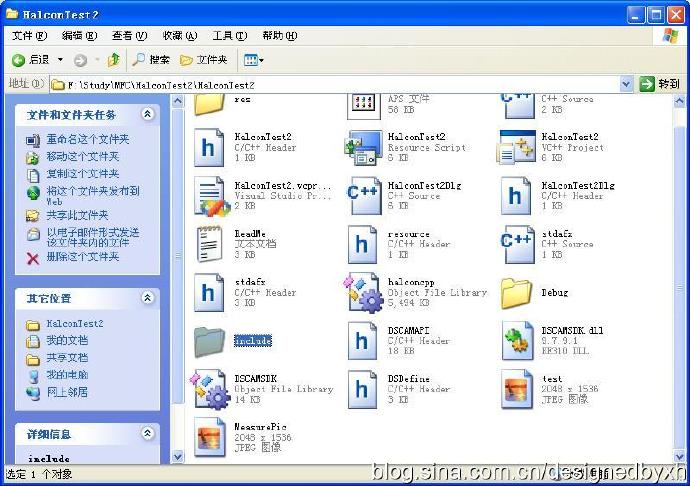Click the file list scroll up arrow
Viewport: 690px width, 486px height.
pos(679,101)
